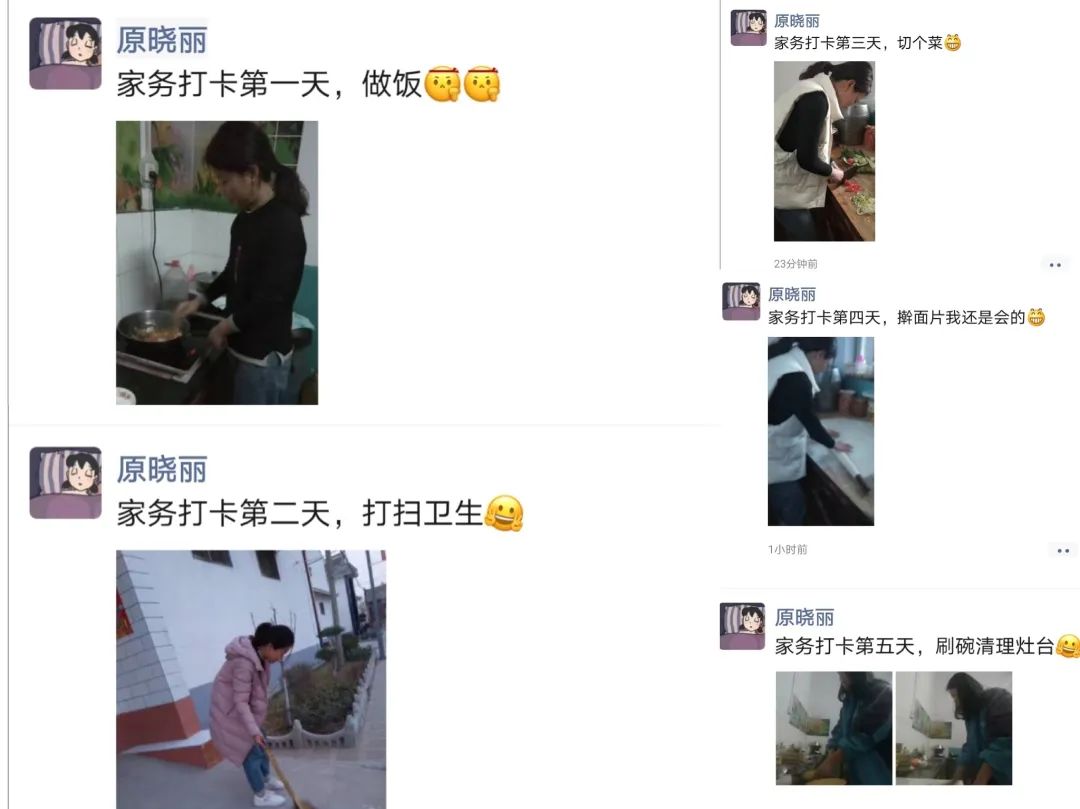
Task: Click the 原晓丽 name on the 刷碗 post
Action: point(804,618)
